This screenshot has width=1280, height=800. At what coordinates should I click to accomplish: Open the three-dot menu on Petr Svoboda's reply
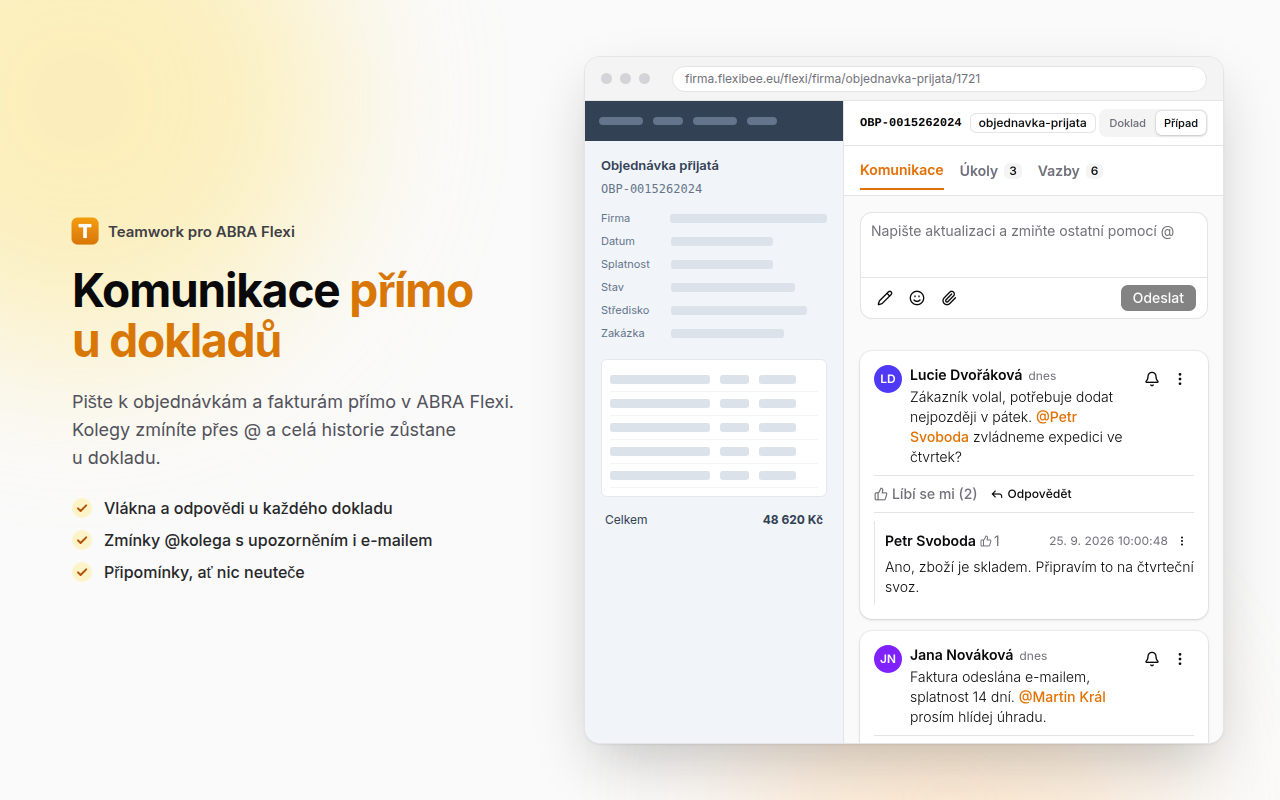tap(1182, 541)
